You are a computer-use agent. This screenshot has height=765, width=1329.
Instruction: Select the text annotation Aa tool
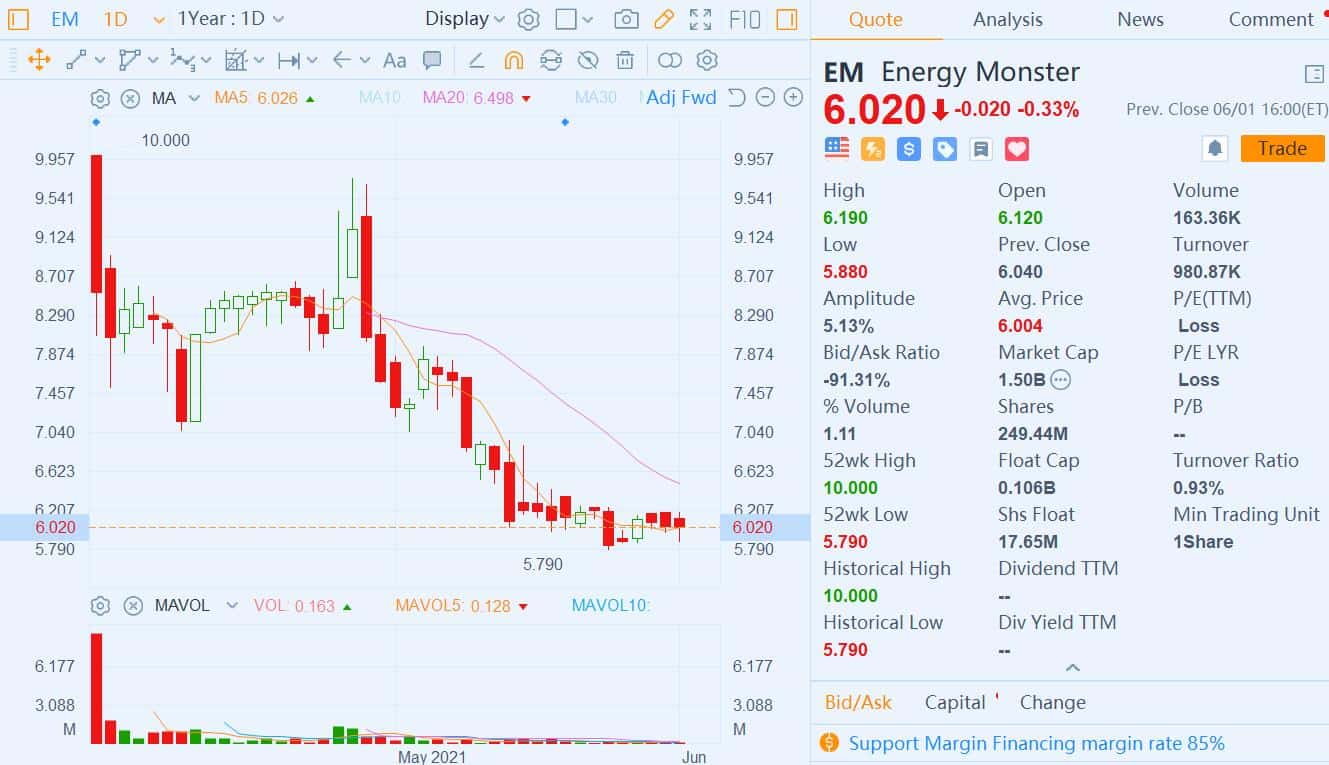pos(395,60)
